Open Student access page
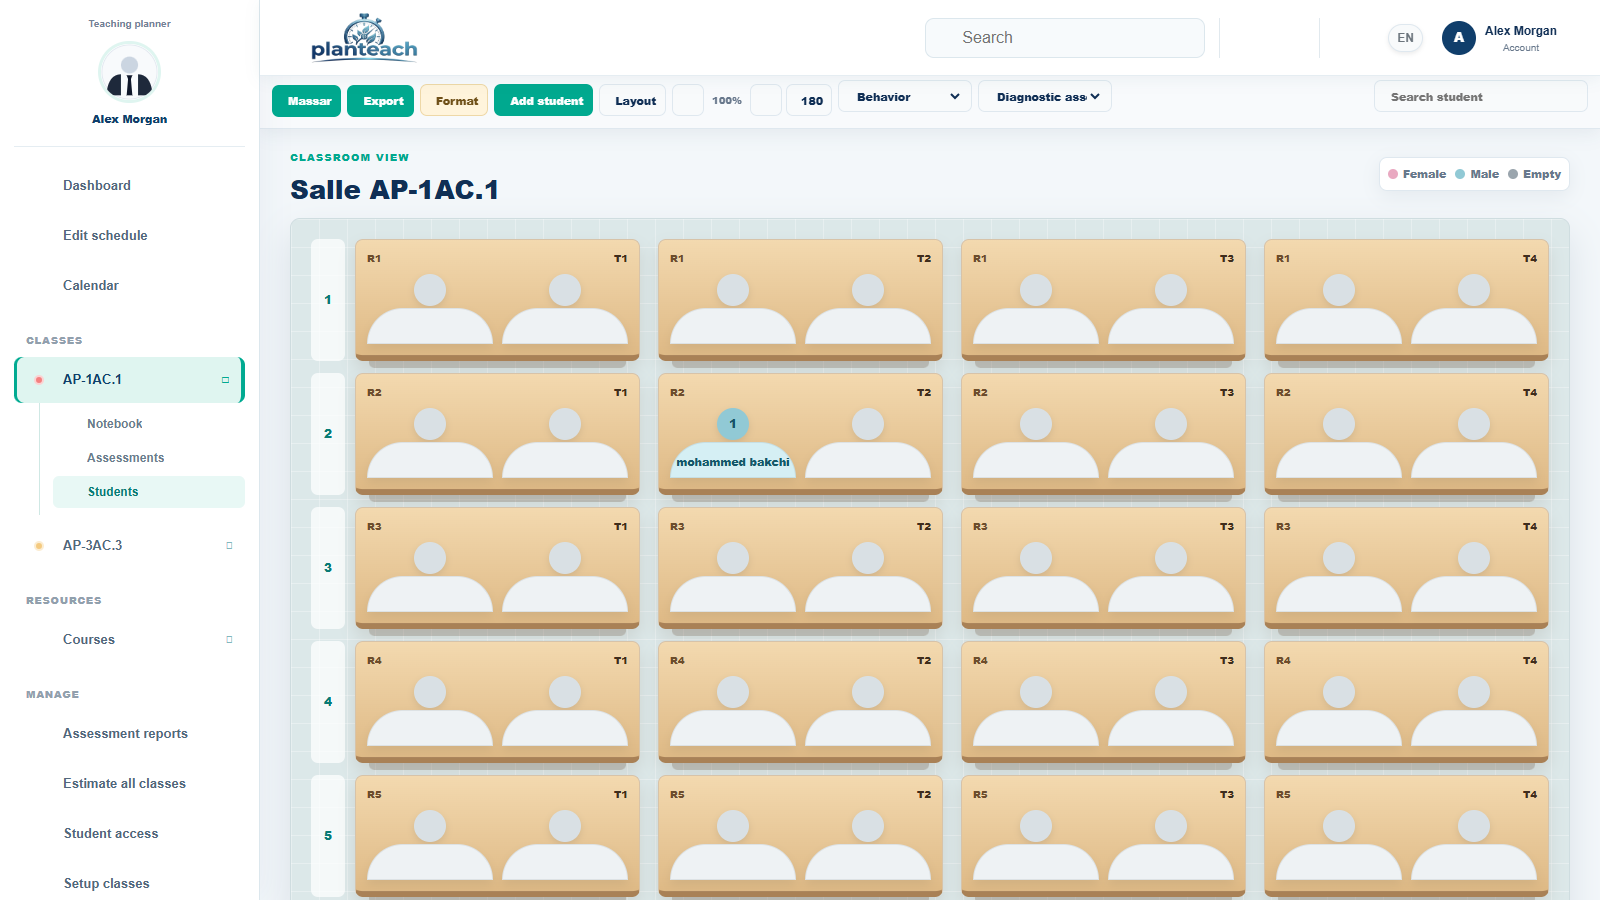The image size is (1600, 900). click(111, 834)
